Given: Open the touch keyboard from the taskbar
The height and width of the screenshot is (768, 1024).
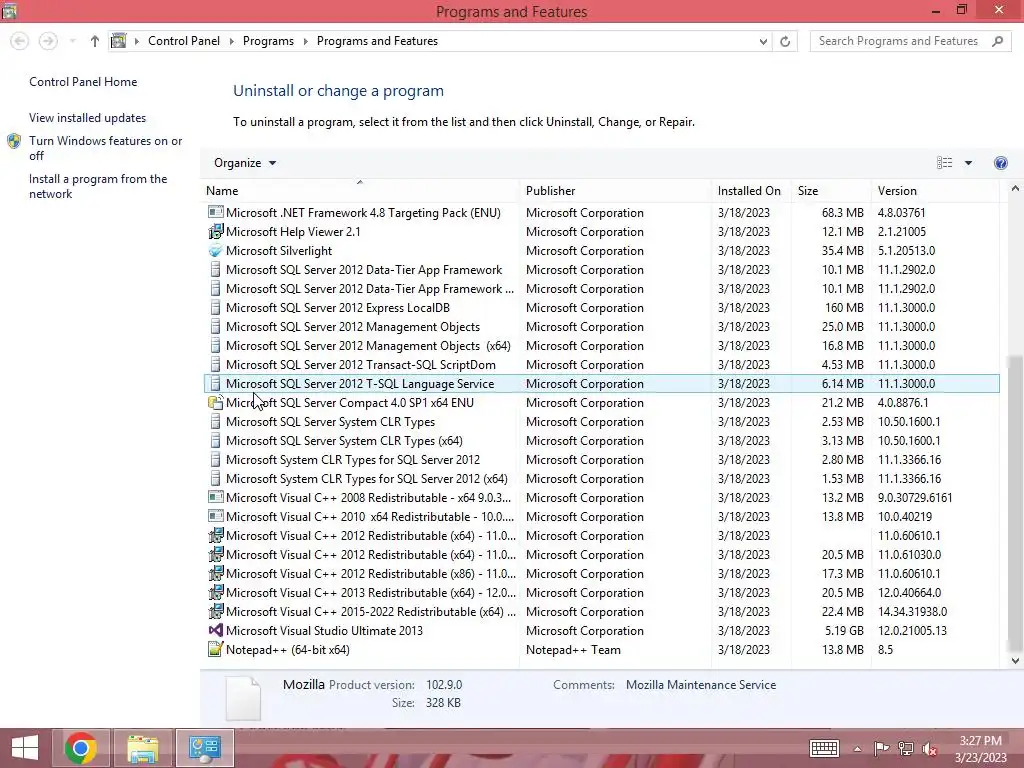Looking at the screenshot, I should click(x=824, y=748).
